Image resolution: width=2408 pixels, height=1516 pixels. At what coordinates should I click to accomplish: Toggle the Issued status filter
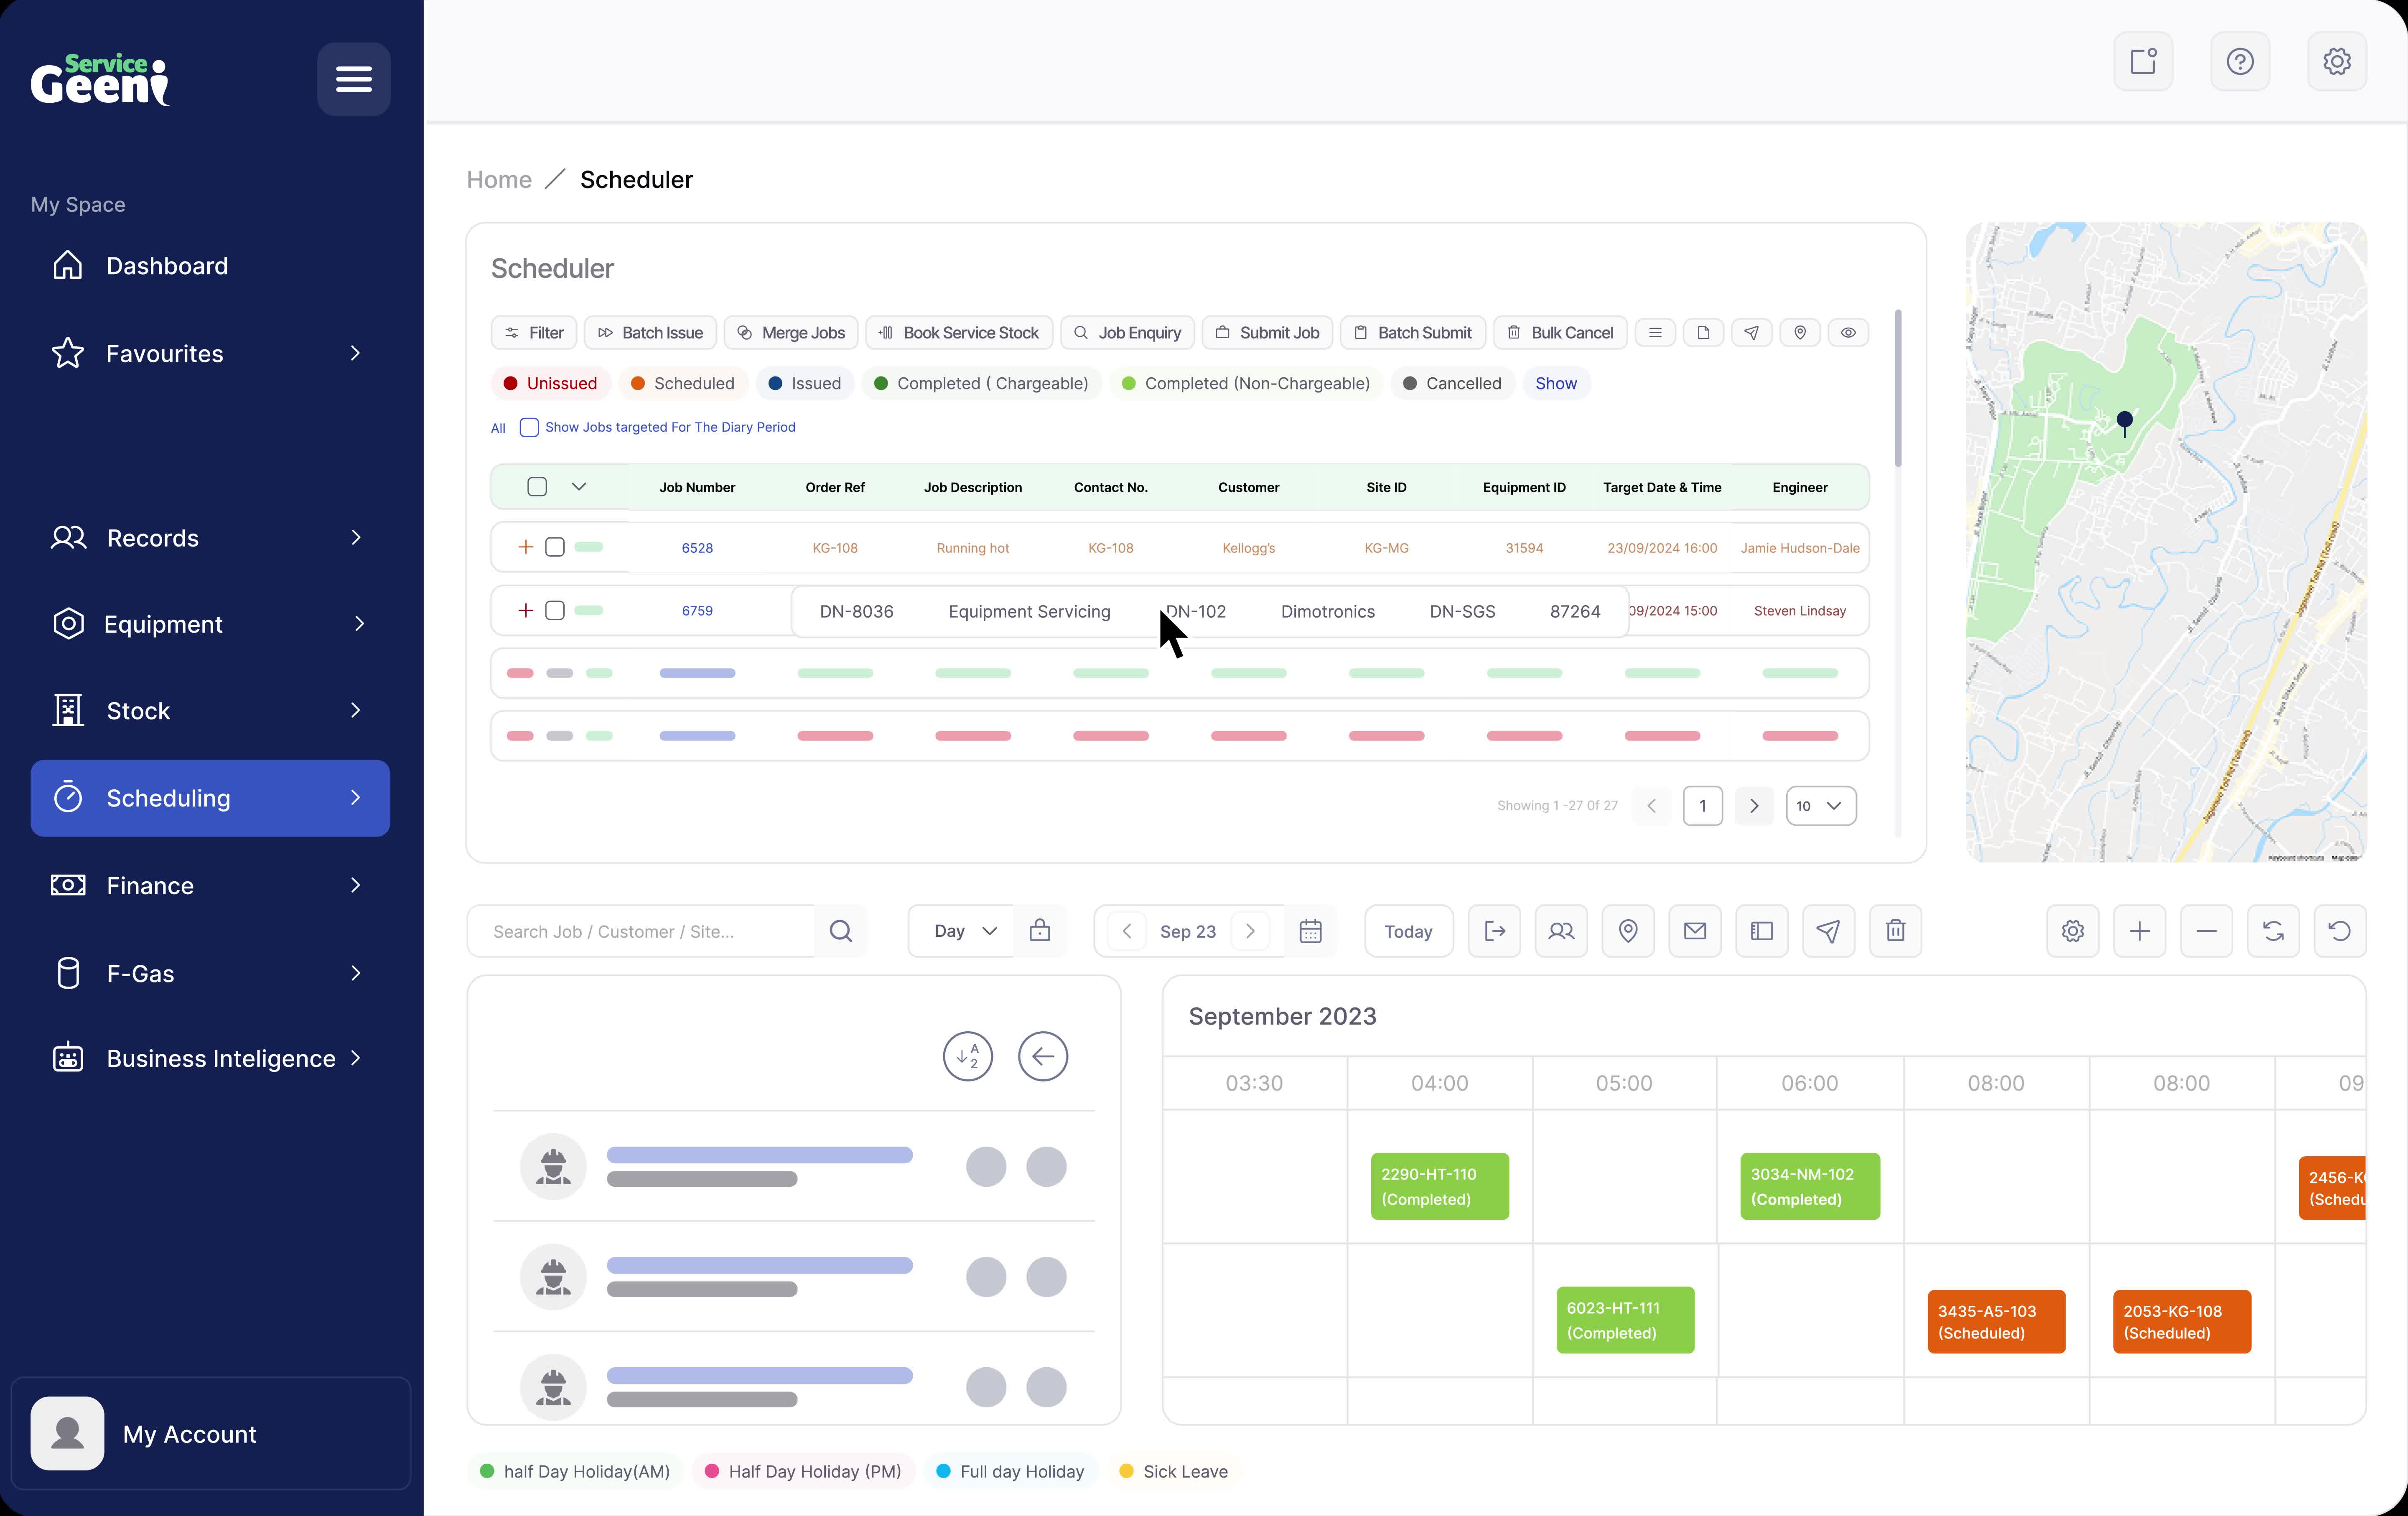805,383
